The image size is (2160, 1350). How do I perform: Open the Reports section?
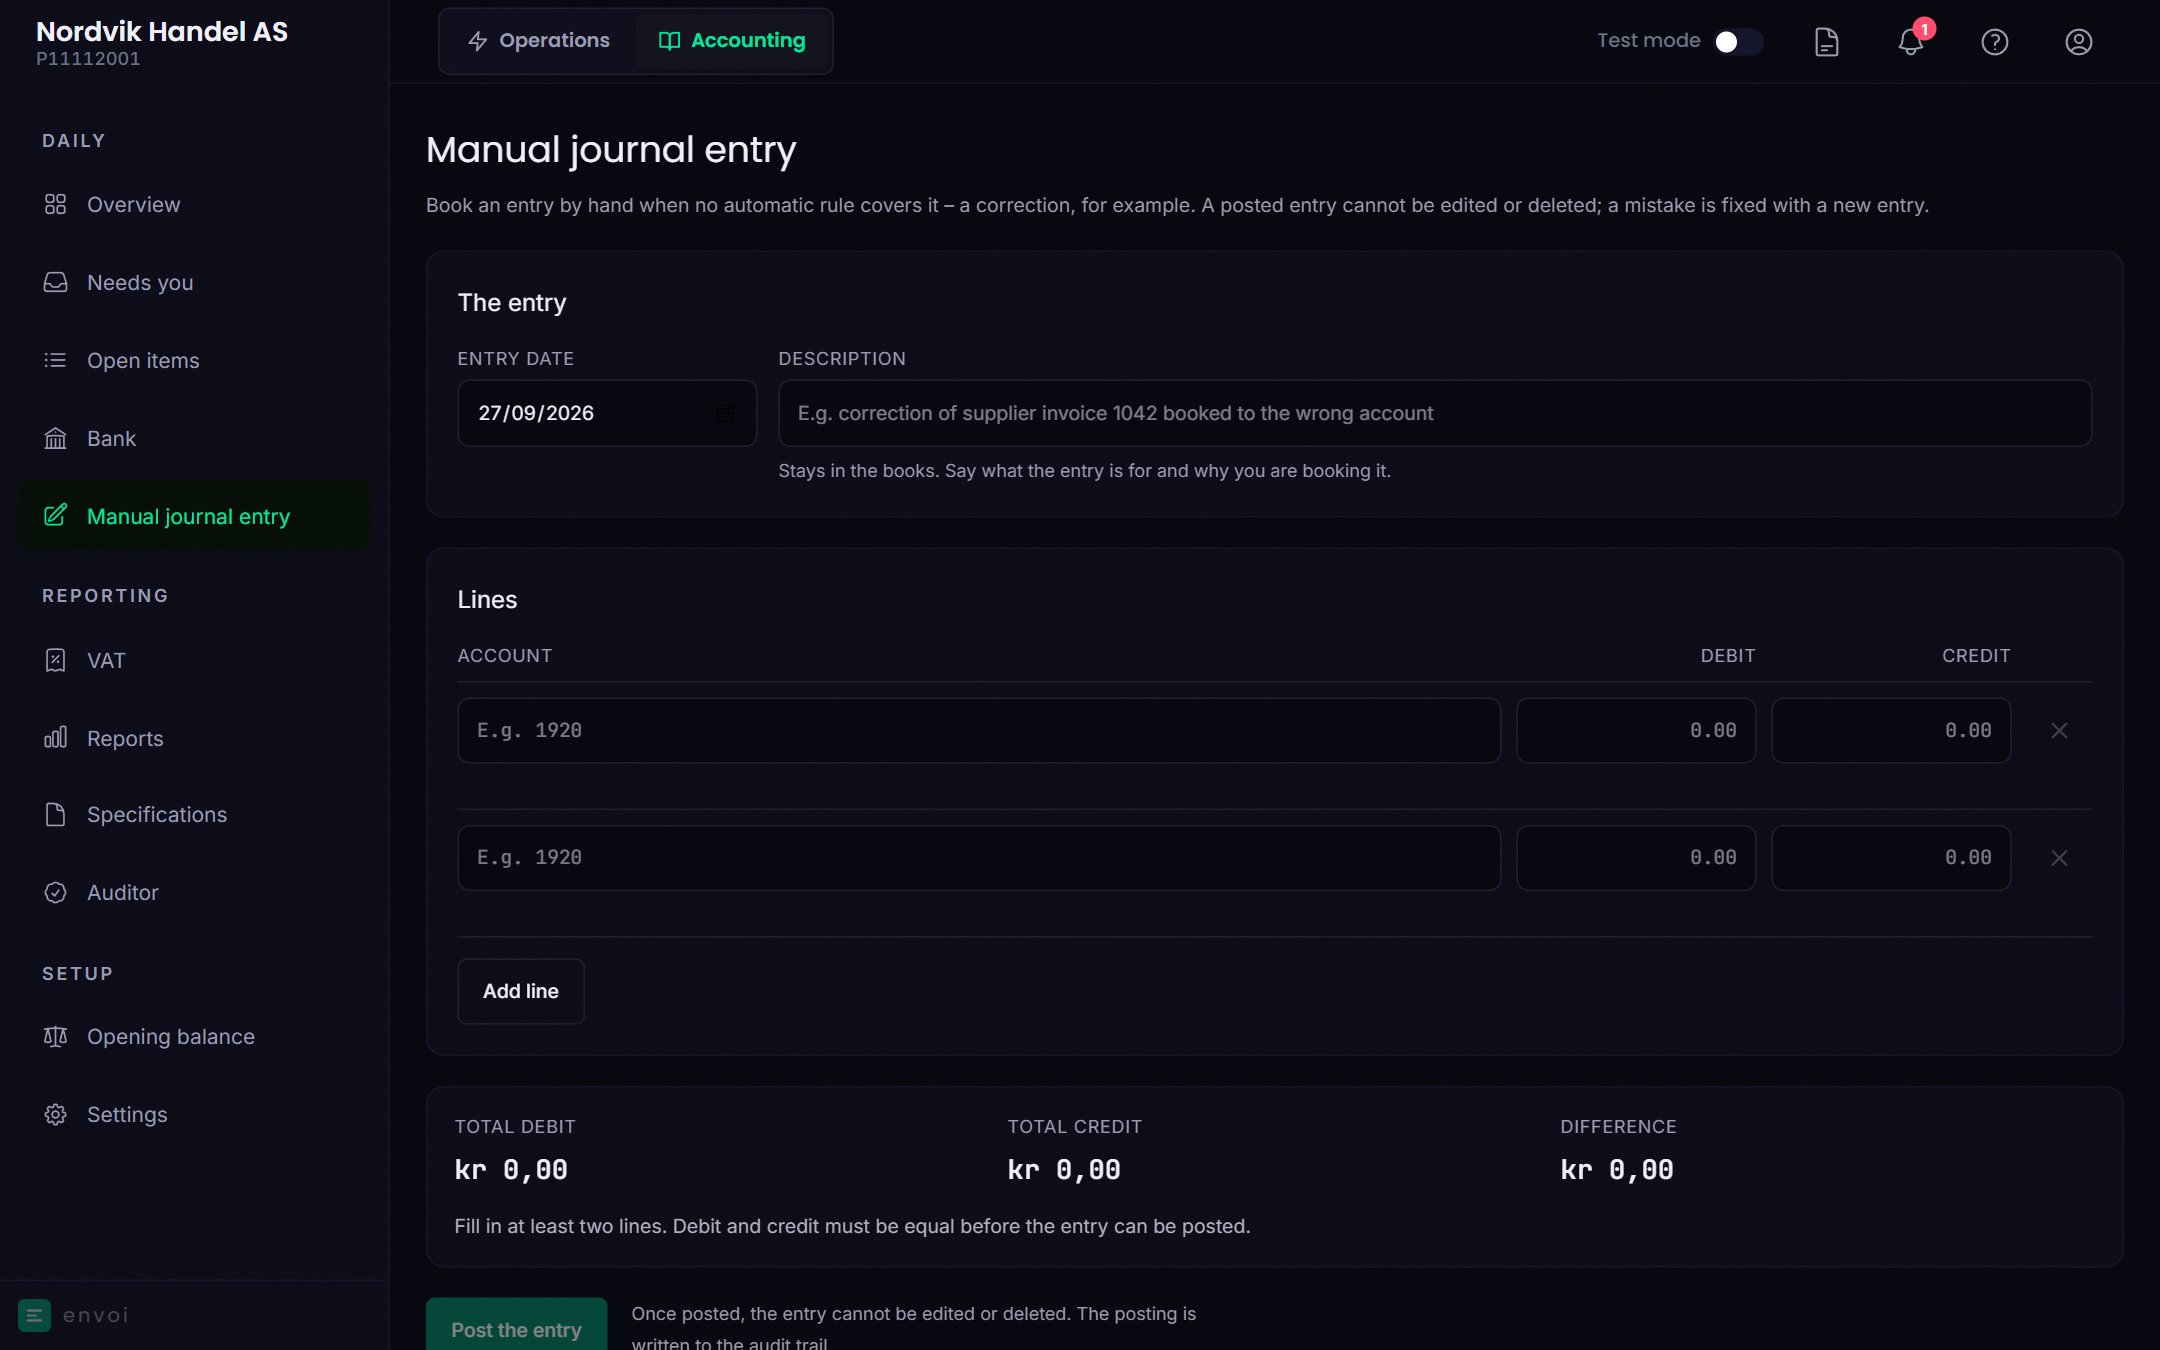pyautogui.click(x=194, y=738)
